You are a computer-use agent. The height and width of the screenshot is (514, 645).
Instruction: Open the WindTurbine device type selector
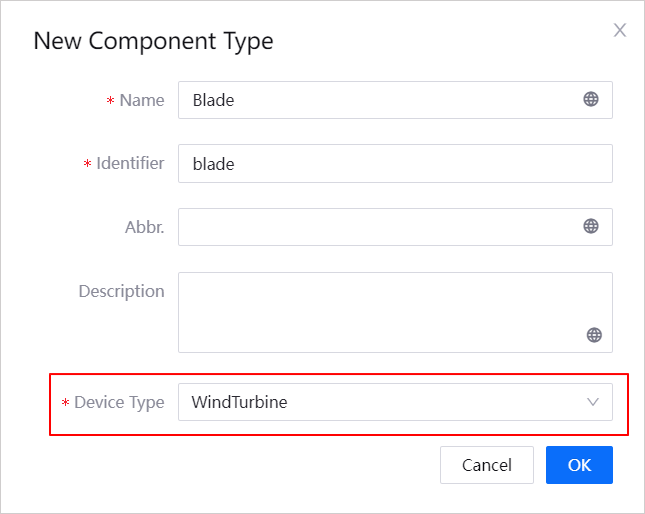(x=380, y=402)
